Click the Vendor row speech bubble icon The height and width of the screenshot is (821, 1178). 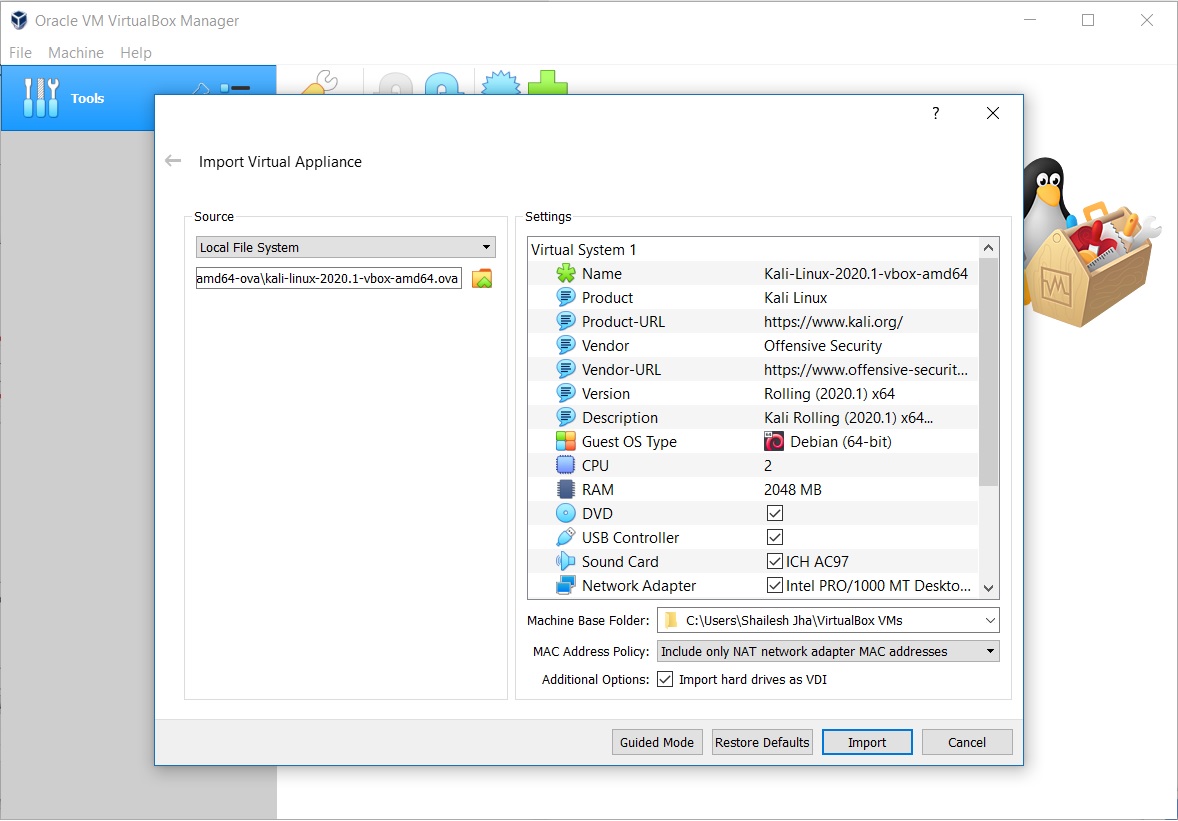coord(566,346)
